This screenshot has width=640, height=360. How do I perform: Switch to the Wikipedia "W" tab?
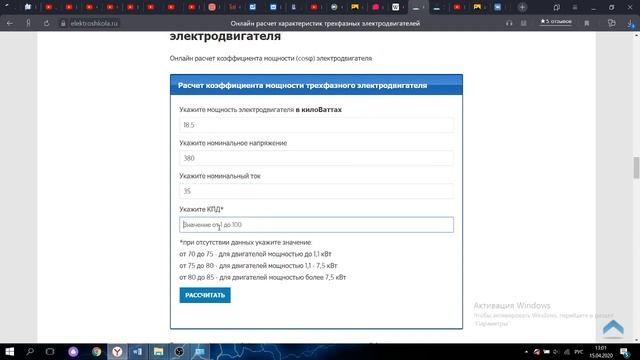pos(395,7)
